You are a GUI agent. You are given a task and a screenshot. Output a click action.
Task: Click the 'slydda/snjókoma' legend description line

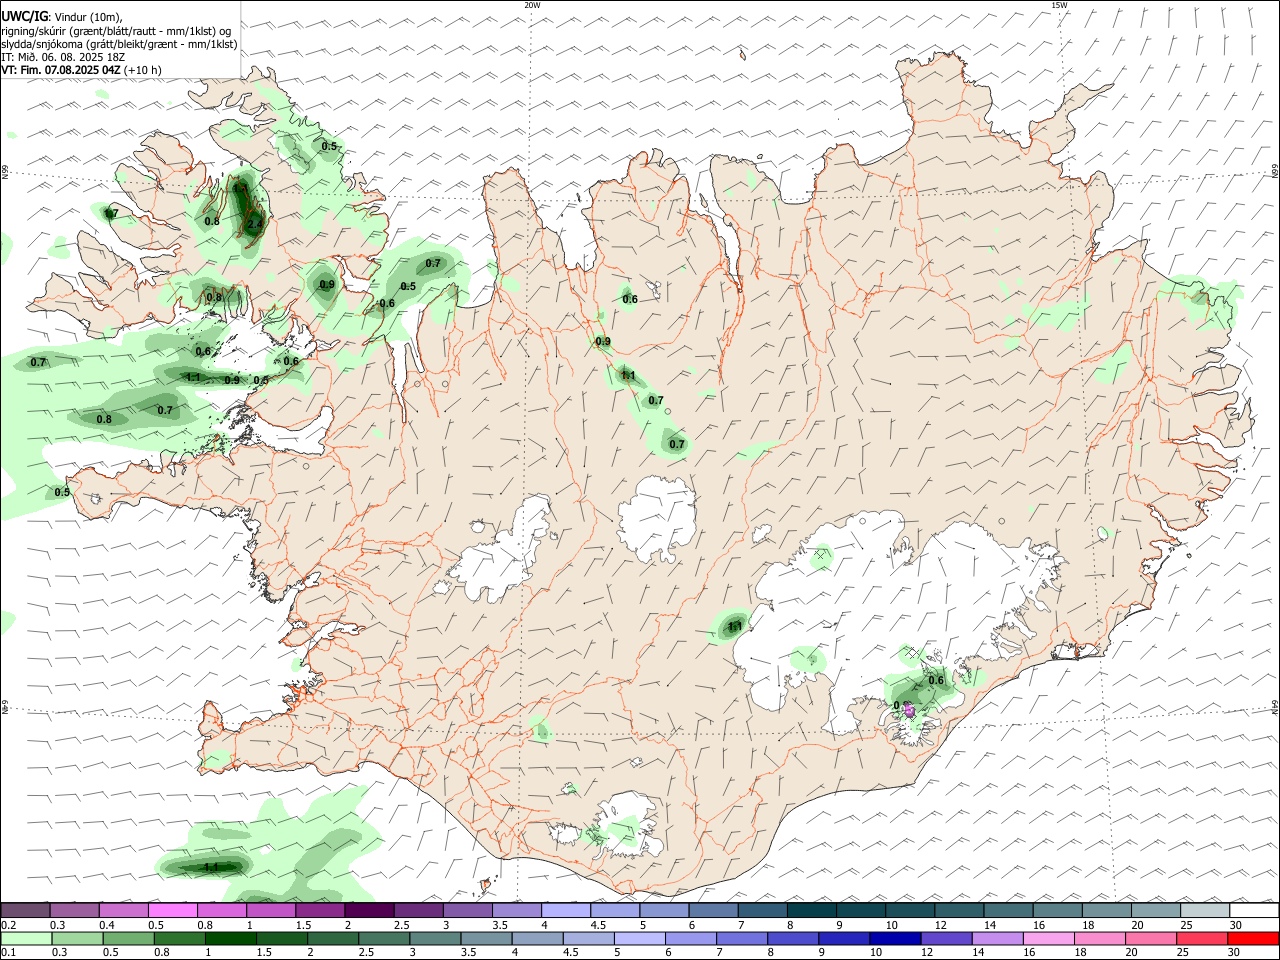(x=119, y=44)
